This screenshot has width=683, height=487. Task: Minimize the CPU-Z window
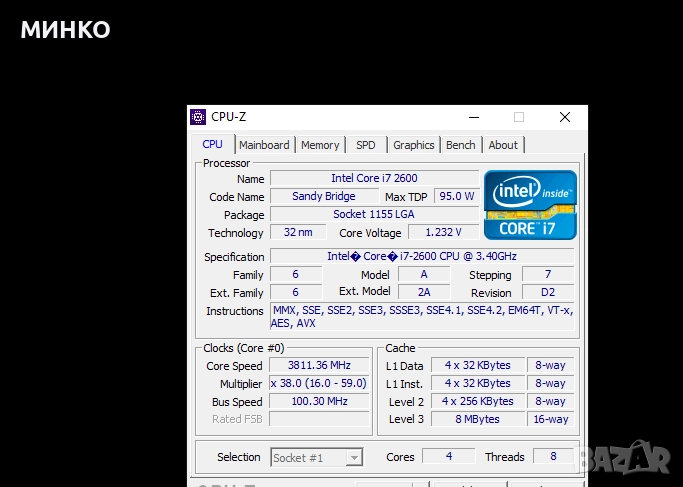coord(473,117)
